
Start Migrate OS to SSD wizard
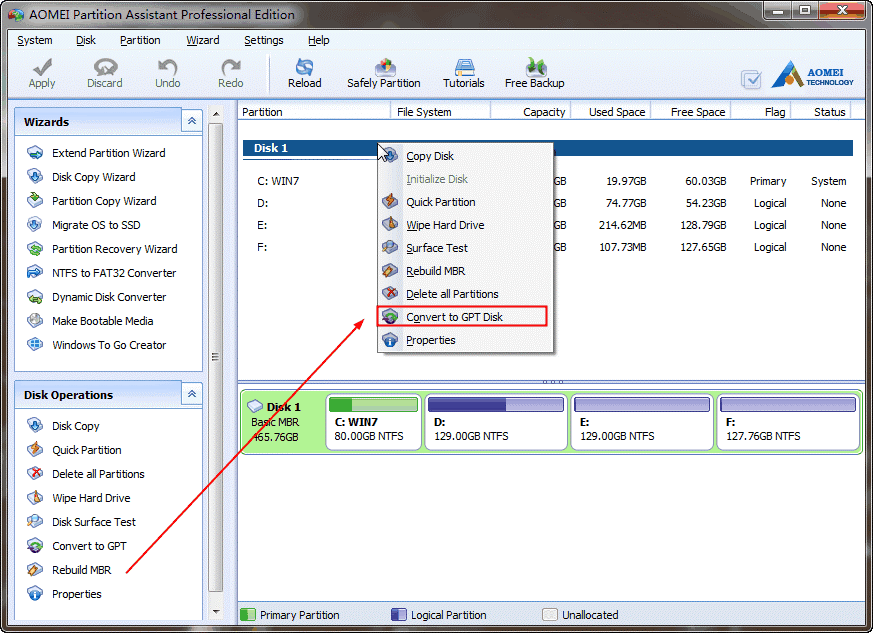(84, 225)
